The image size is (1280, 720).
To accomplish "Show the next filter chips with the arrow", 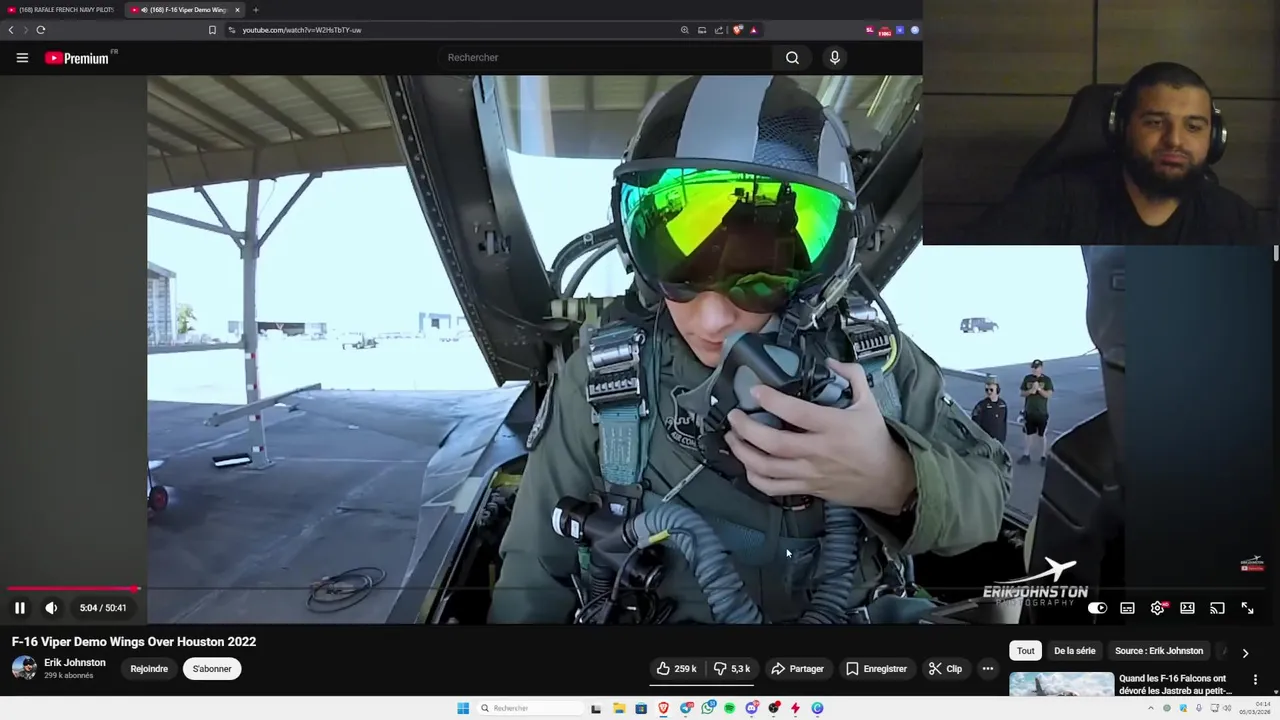I will tap(1245, 653).
